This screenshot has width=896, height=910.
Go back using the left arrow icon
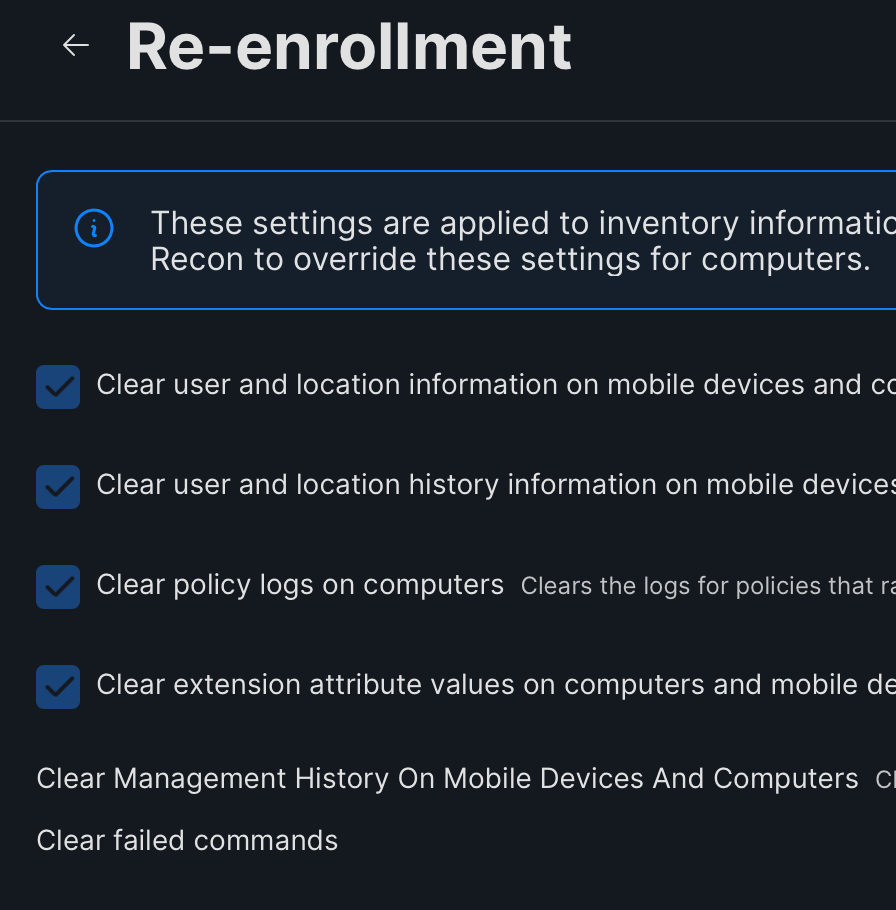click(x=75, y=45)
